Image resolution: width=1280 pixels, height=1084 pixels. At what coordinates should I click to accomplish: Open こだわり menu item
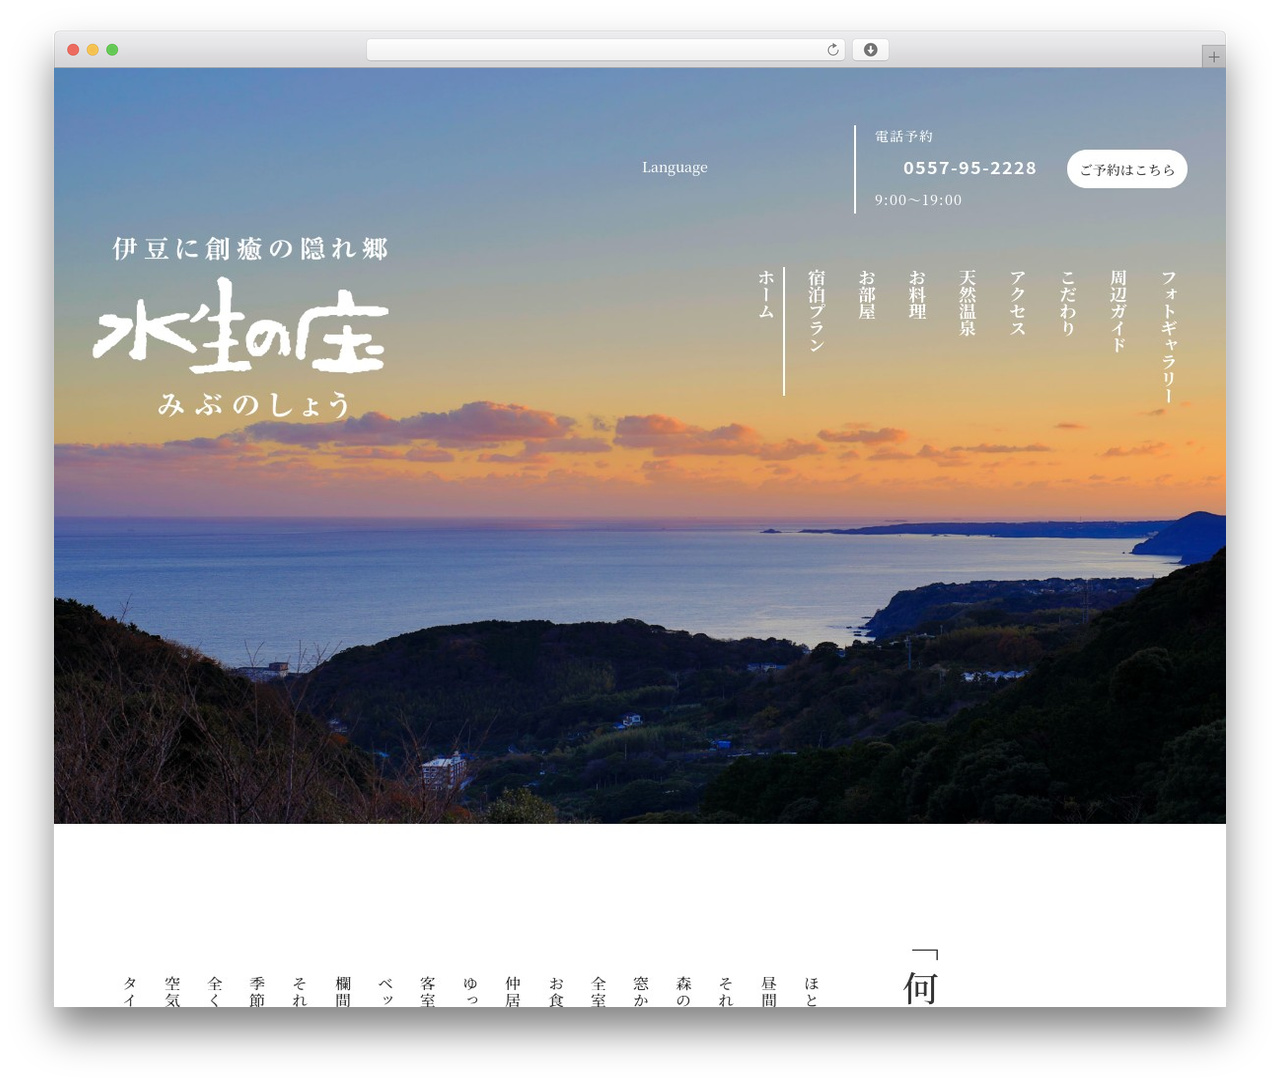1068,302
